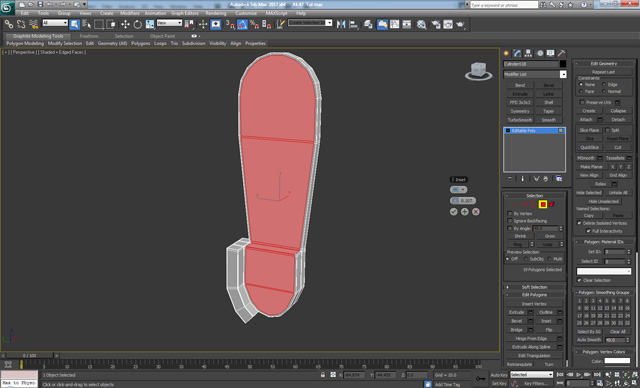Open the Hierarchy panel tab icon
Viewport: 640px width, 388px height.
pyautogui.click(x=529, y=53)
